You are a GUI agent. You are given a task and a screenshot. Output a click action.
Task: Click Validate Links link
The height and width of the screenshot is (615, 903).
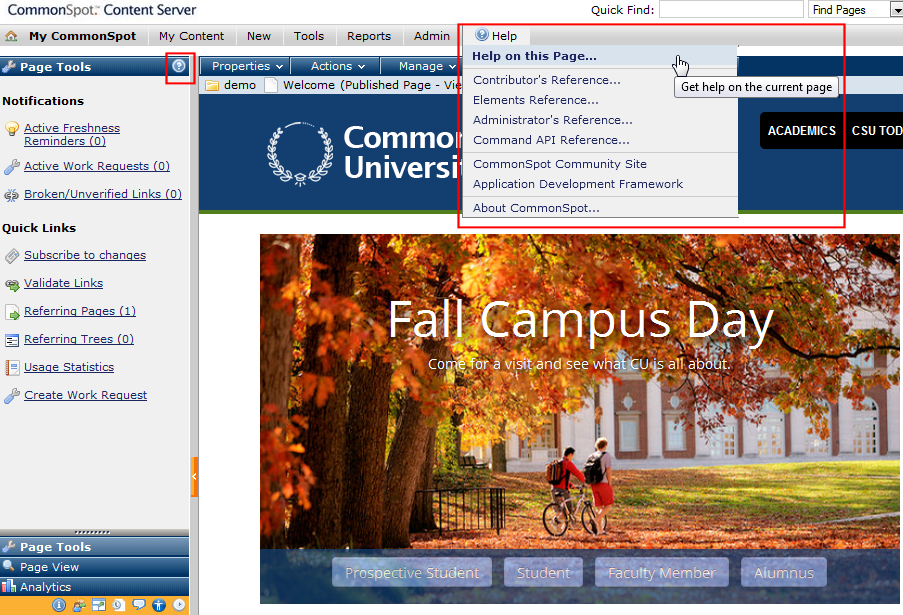(x=63, y=283)
